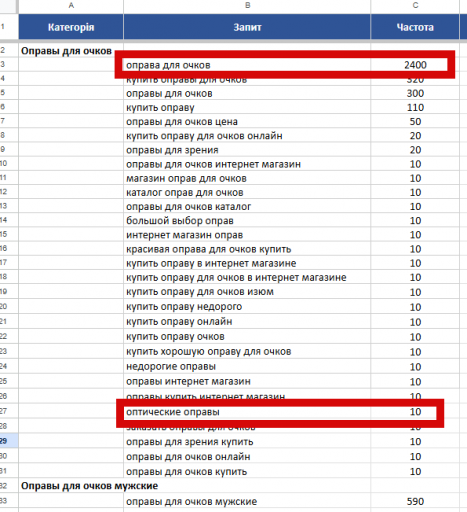Select cell 'оправы для зрения купить'
467x512 pixels.
click(247, 442)
